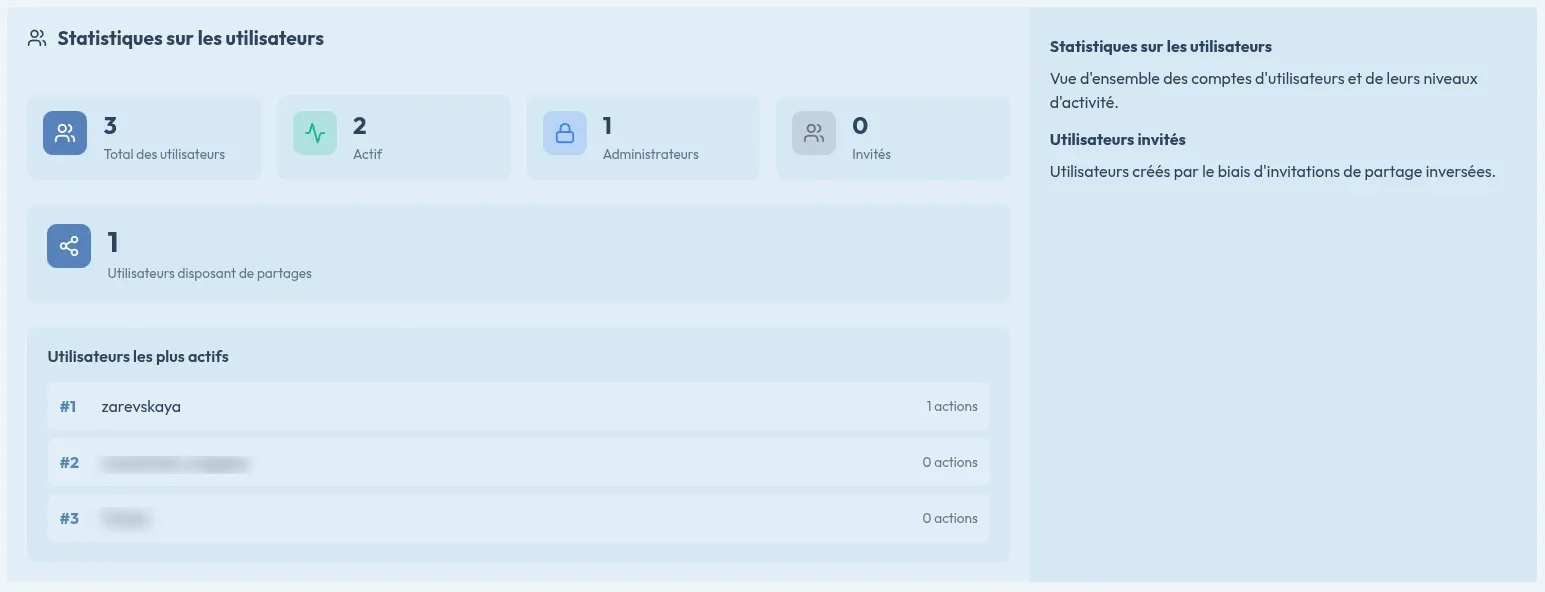This screenshot has width=1545, height=592.
Task: Click the Utilisateurs disposant de partages label
Action: click(209, 274)
